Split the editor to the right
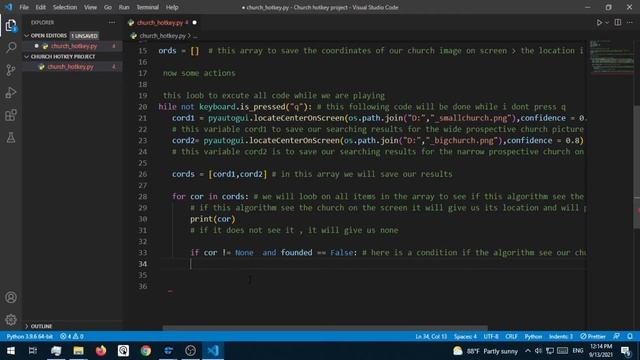Viewport: 640px width, 360px height. [x=618, y=22]
